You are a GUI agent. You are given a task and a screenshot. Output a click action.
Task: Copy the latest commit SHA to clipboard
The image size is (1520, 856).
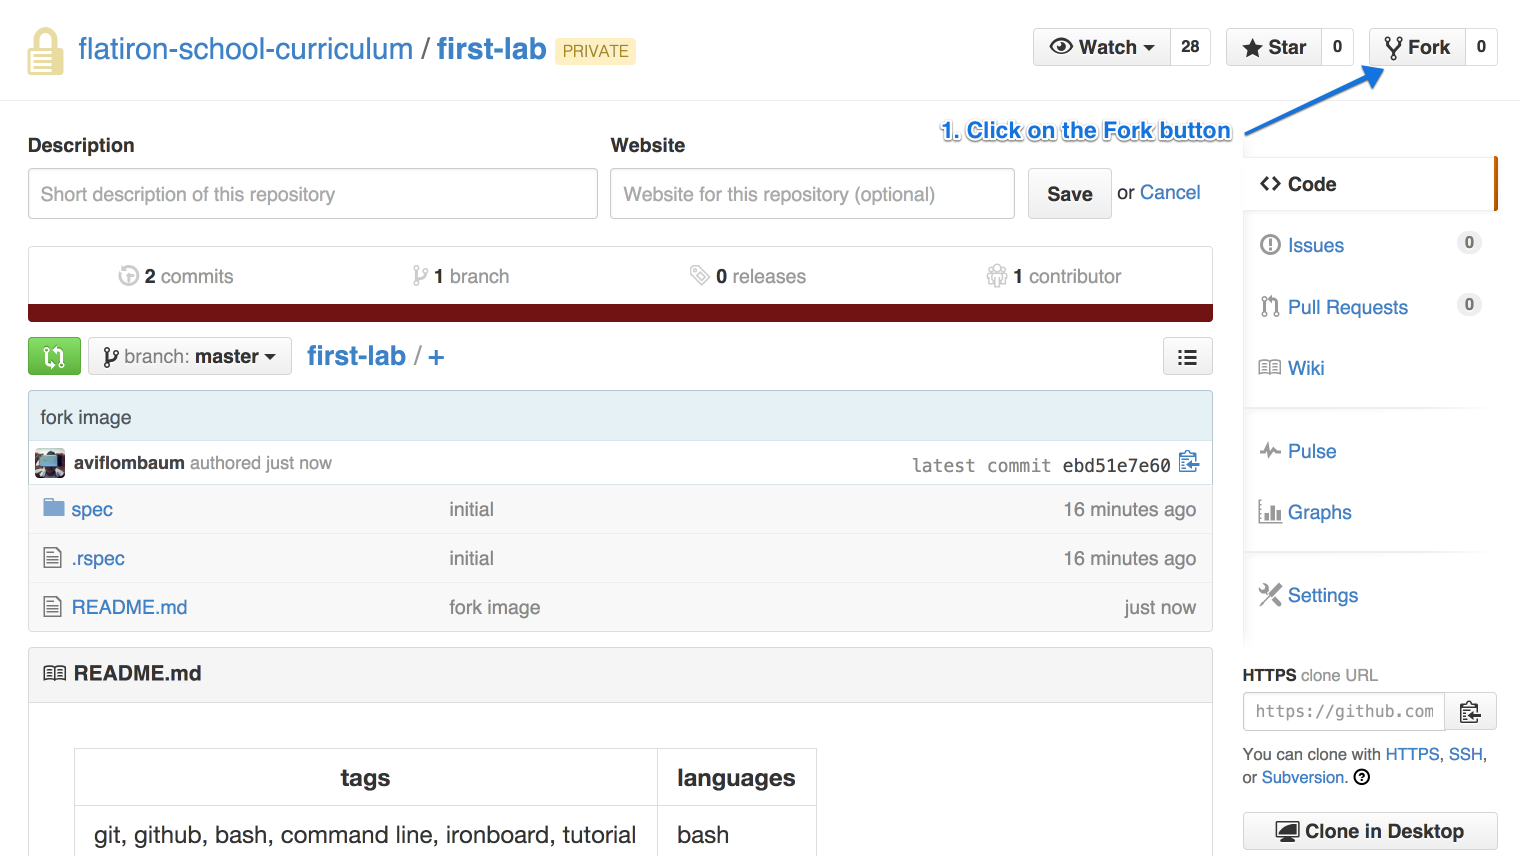click(x=1189, y=462)
